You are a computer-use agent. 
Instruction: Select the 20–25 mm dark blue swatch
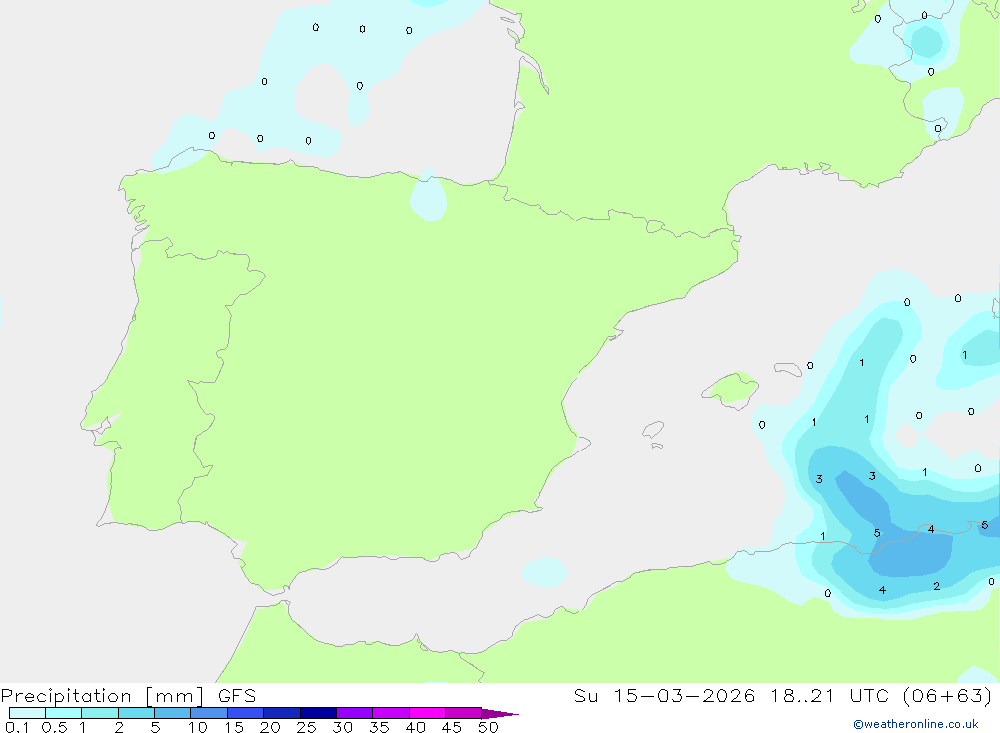(281, 713)
